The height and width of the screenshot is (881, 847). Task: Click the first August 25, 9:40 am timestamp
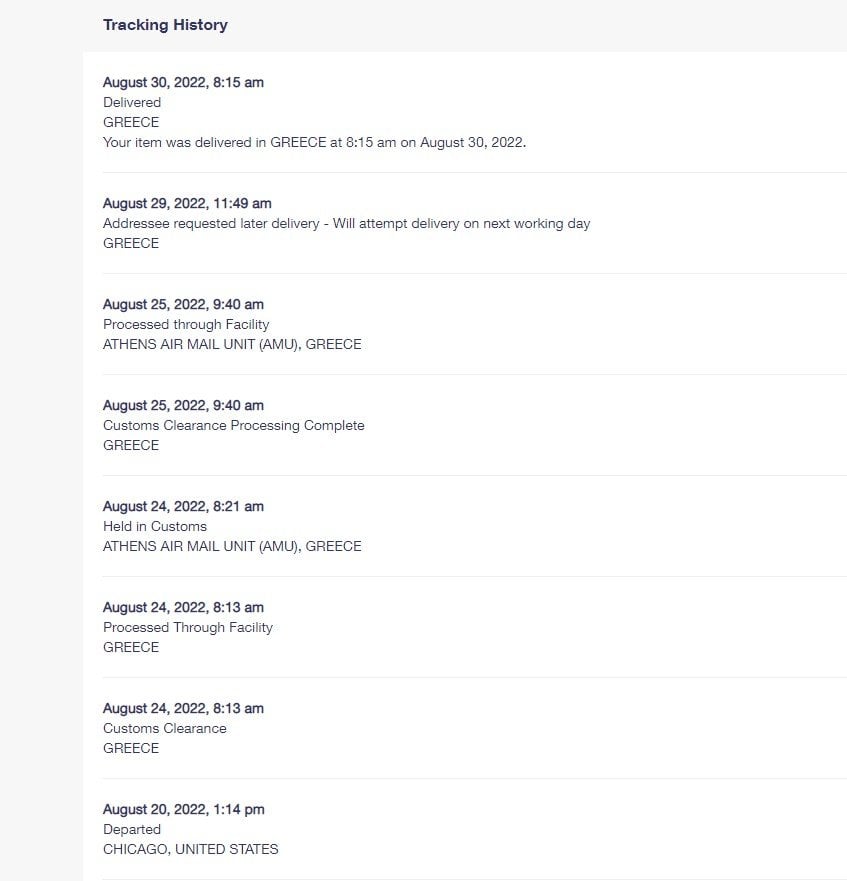click(x=183, y=305)
